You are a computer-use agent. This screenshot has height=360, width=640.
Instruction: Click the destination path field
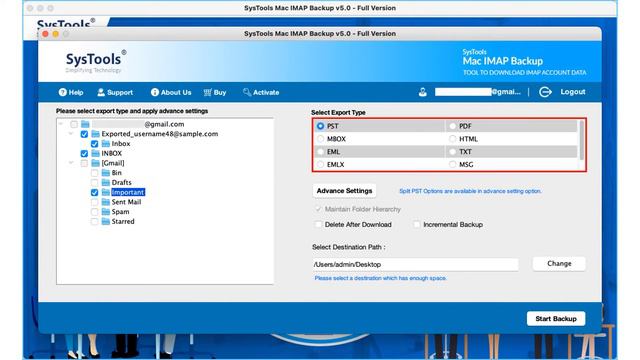(415, 264)
